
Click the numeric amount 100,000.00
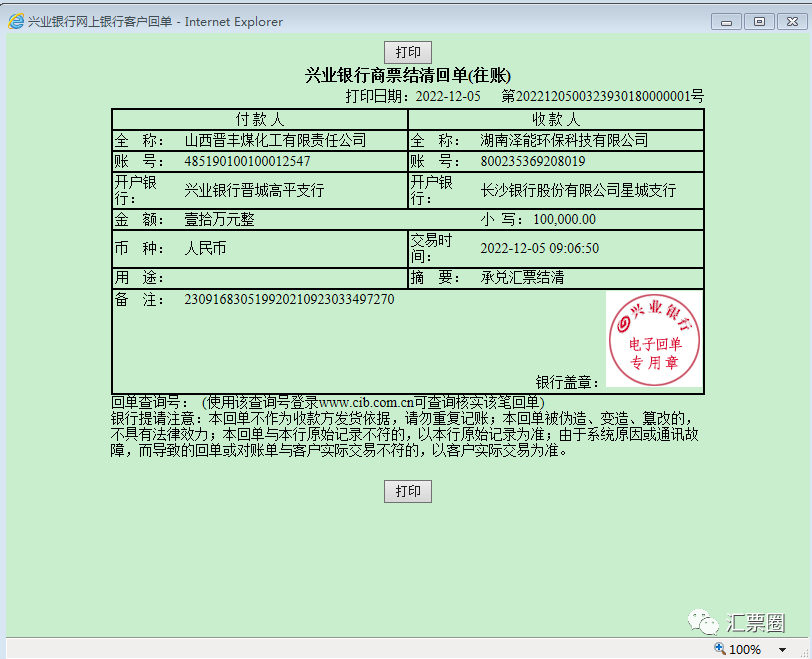pos(564,219)
